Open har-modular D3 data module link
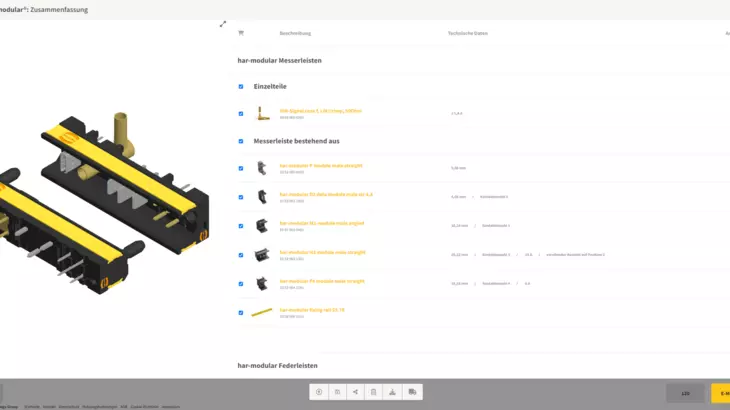Image resolution: width=730 pixels, height=410 pixels. point(326,195)
